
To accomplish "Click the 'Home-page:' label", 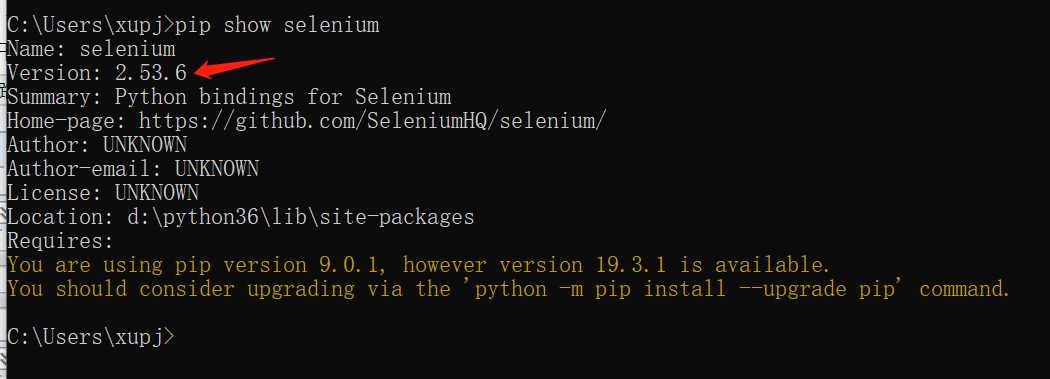I will coord(67,121).
